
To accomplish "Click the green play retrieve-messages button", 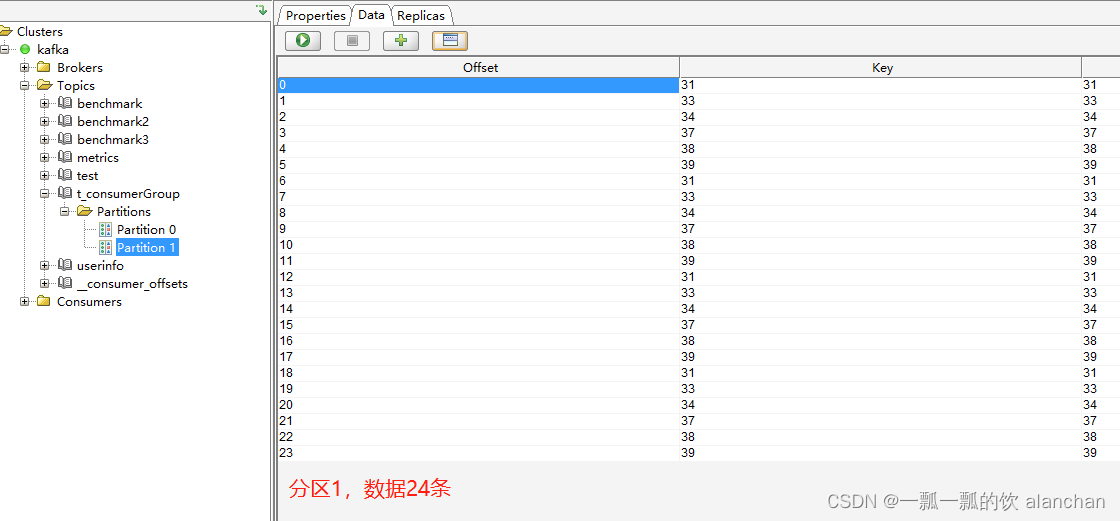I will [303, 41].
